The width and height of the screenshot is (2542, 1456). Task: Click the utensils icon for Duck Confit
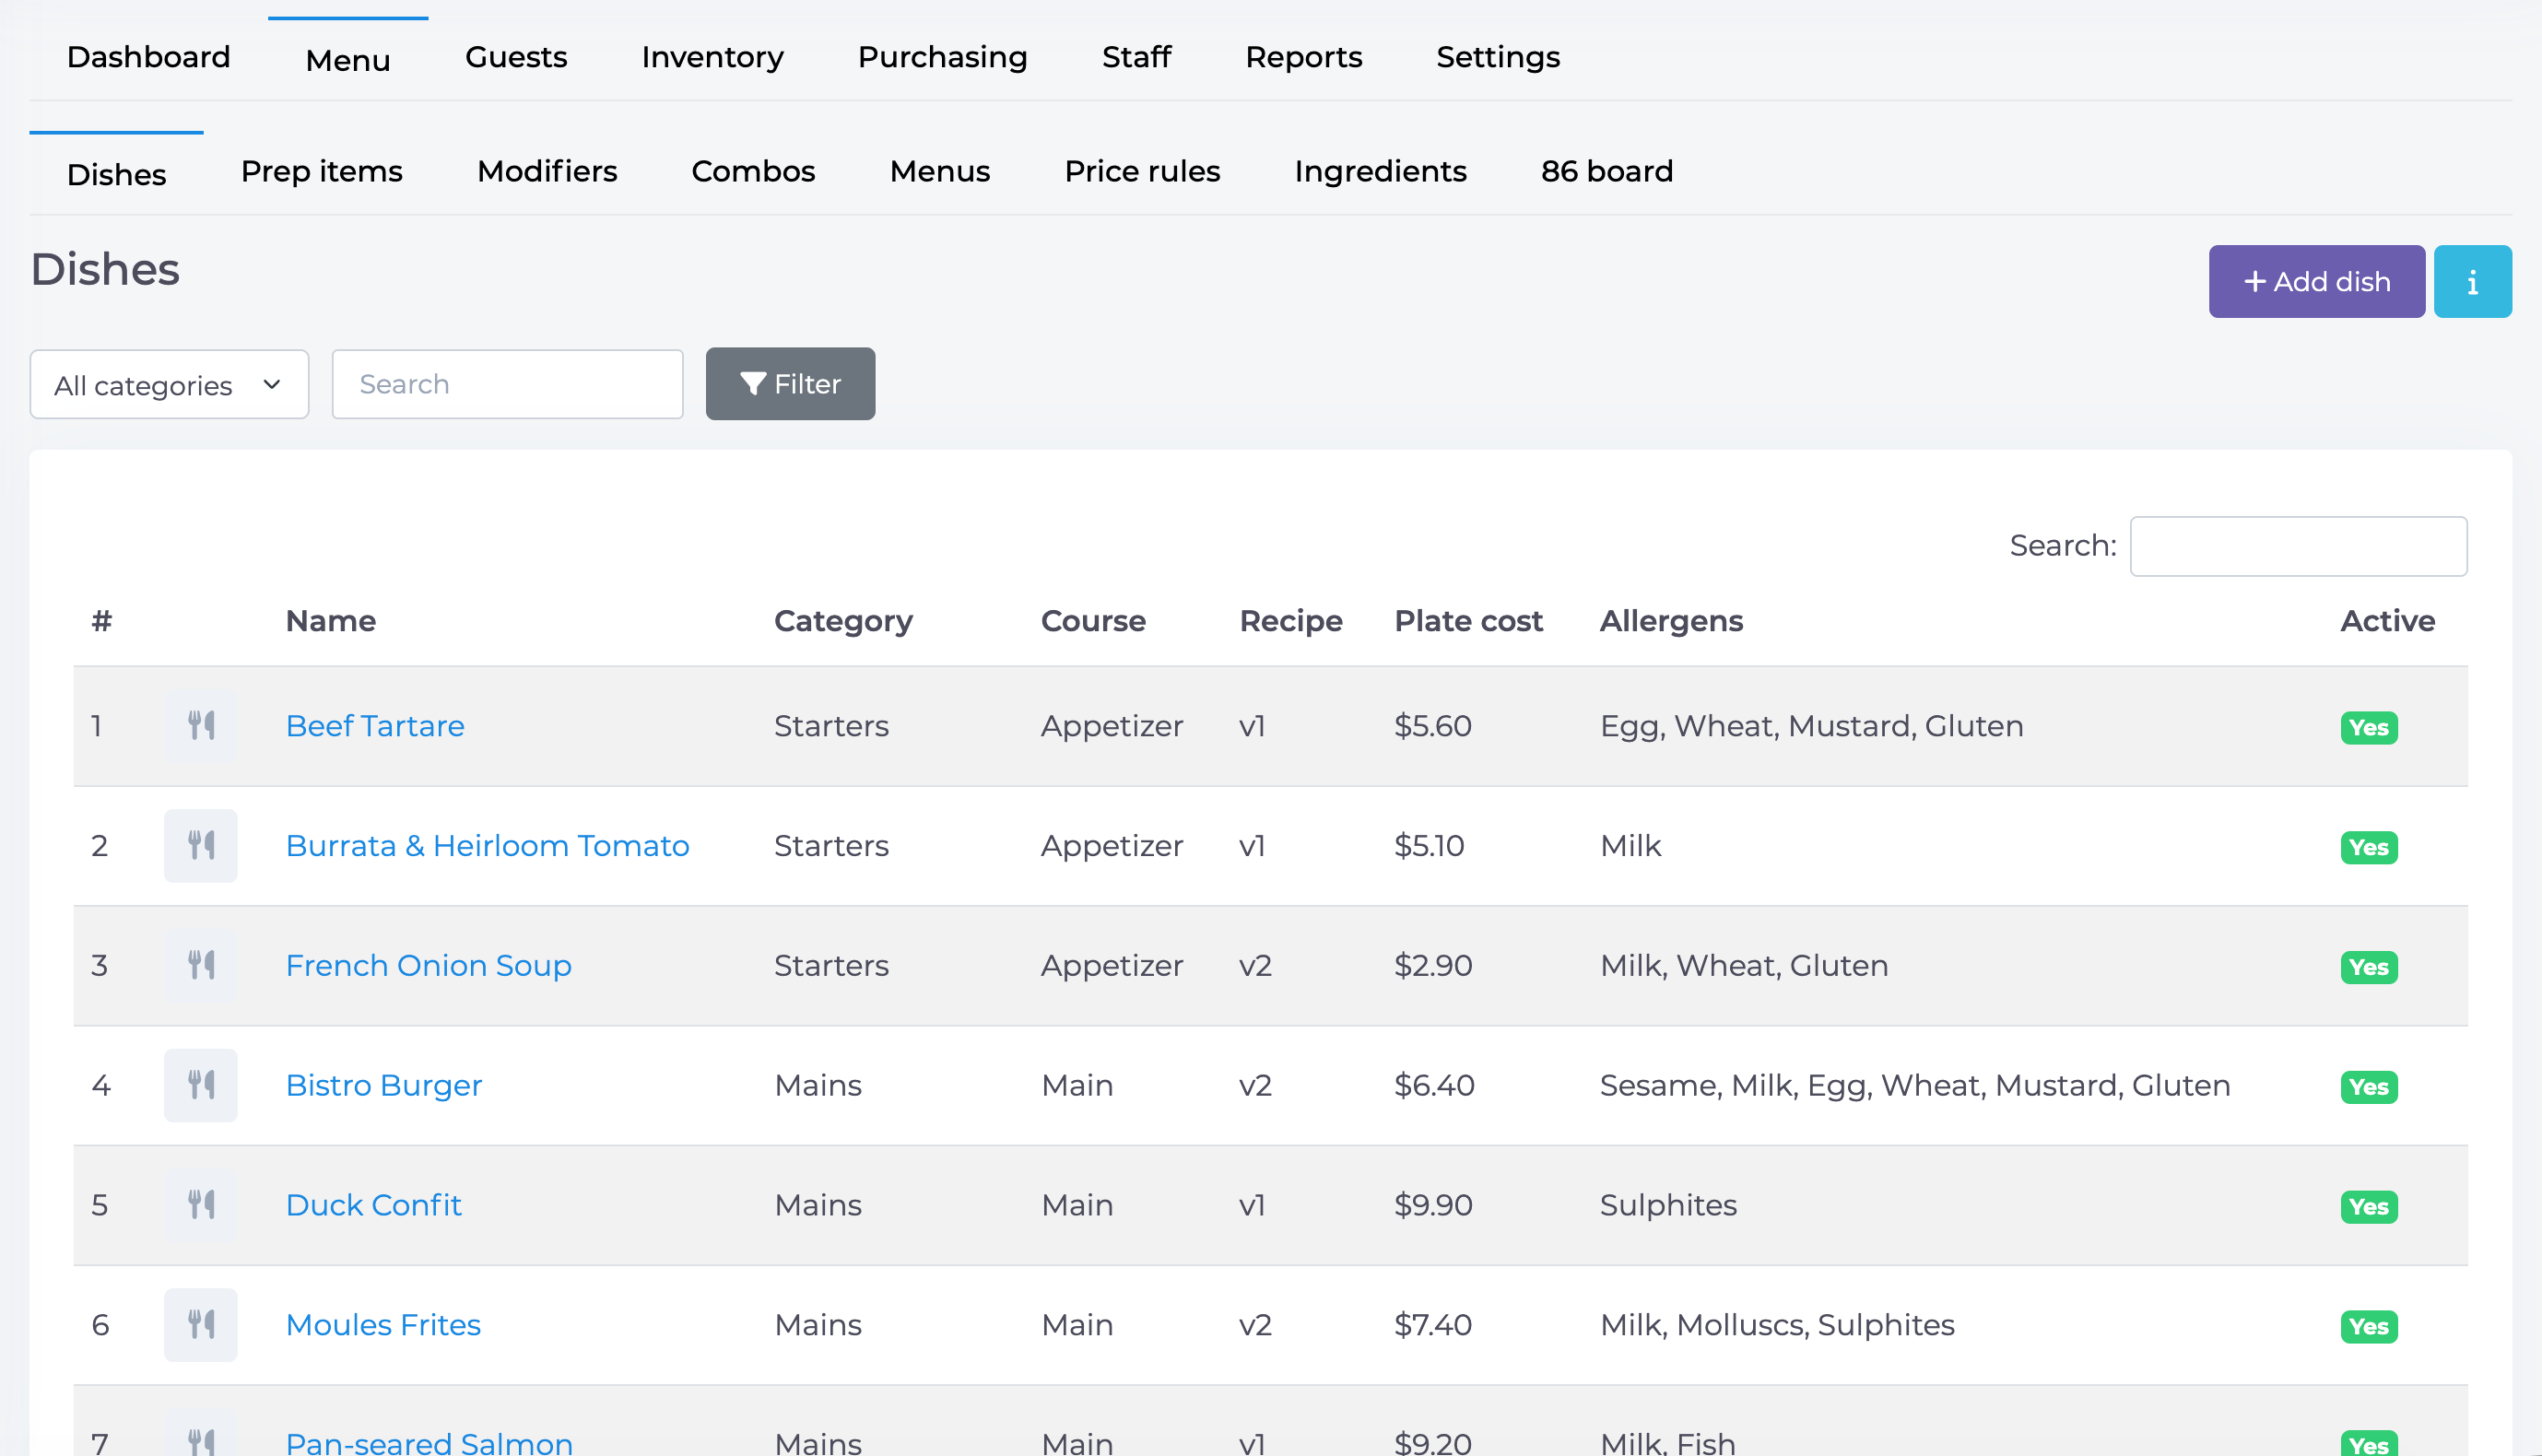pos(201,1205)
